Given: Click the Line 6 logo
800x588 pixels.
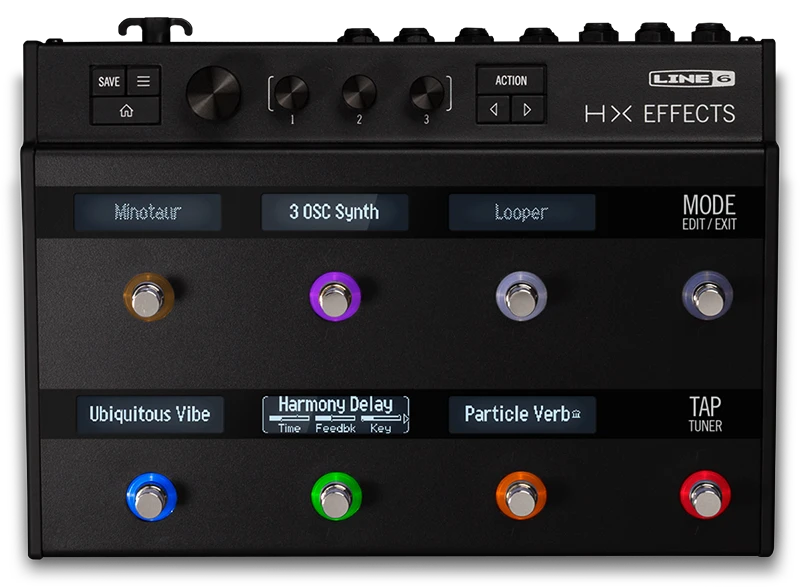Looking at the screenshot, I should point(692,79).
